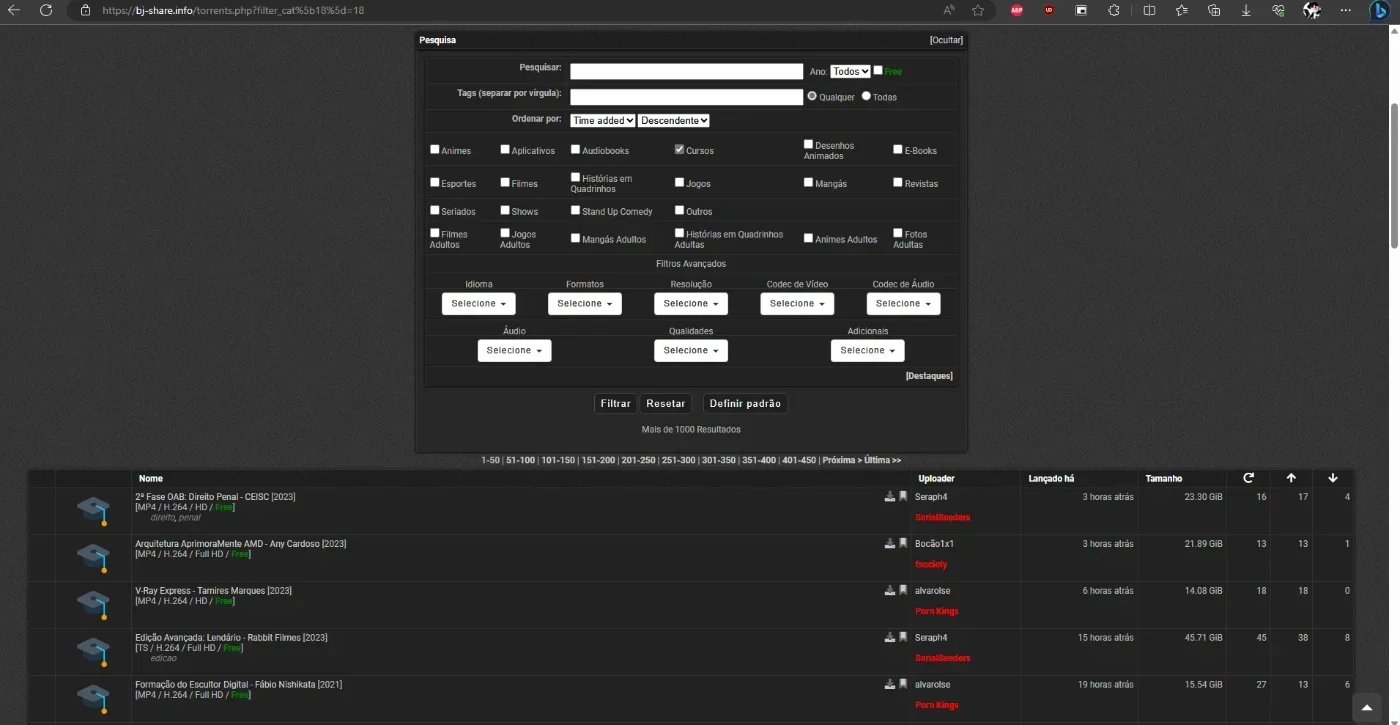The height and width of the screenshot is (725, 1400).
Task: Jump to Última results page
Action: pyautogui.click(x=882, y=460)
